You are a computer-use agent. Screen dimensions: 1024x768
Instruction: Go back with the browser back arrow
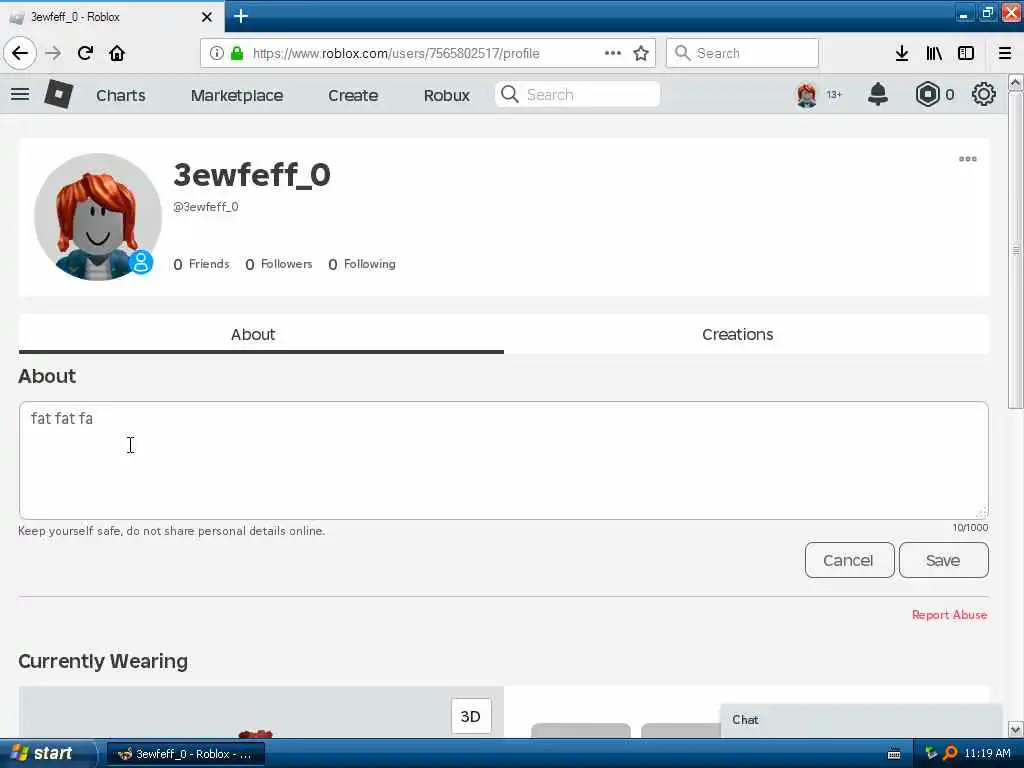pos(20,53)
